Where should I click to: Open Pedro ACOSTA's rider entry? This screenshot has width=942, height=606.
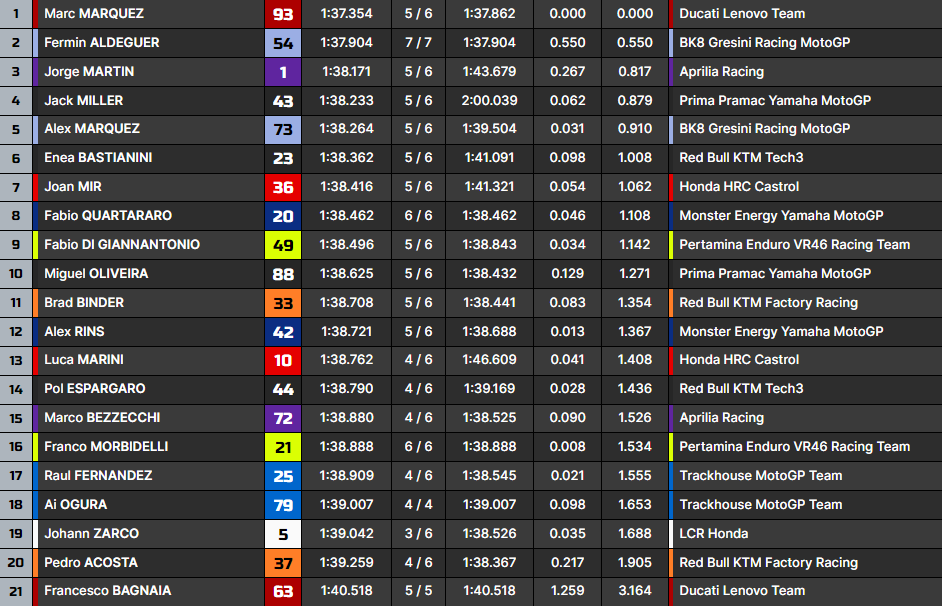click(x=91, y=563)
